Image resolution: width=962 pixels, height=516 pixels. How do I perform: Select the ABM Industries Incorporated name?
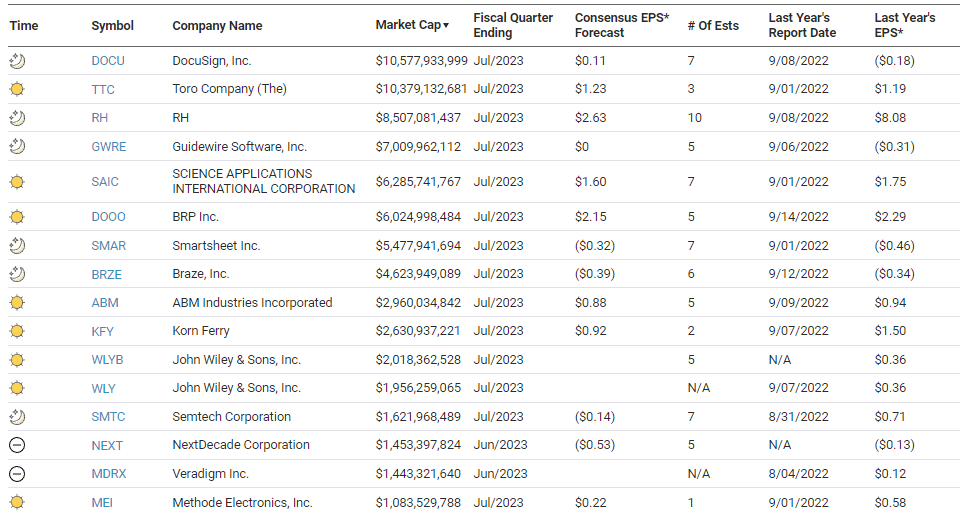[x=252, y=302]
